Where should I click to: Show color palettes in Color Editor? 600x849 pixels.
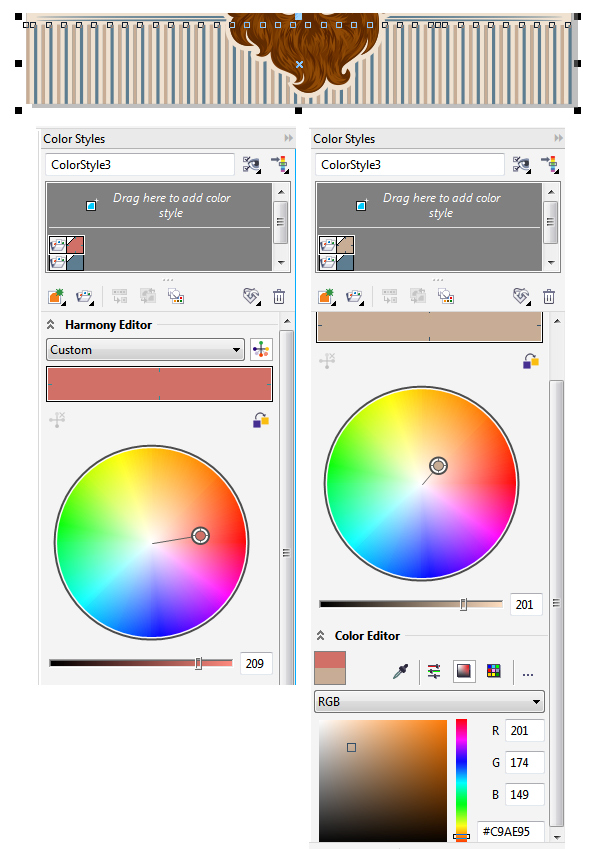pyautogui.click(x=494, y=671)
